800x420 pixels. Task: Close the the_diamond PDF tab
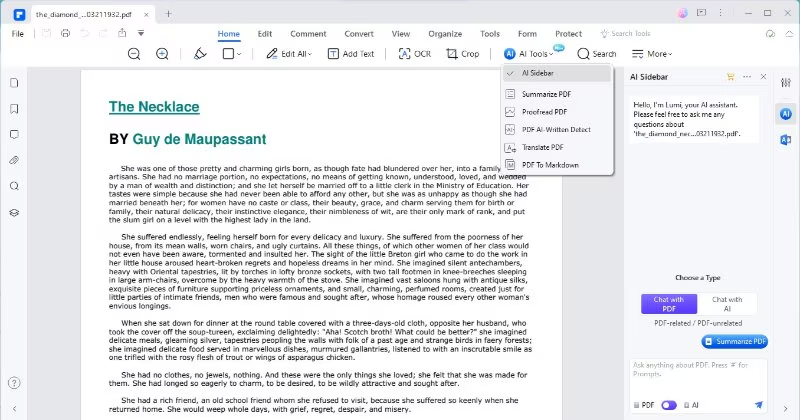[x=146, y=14]
